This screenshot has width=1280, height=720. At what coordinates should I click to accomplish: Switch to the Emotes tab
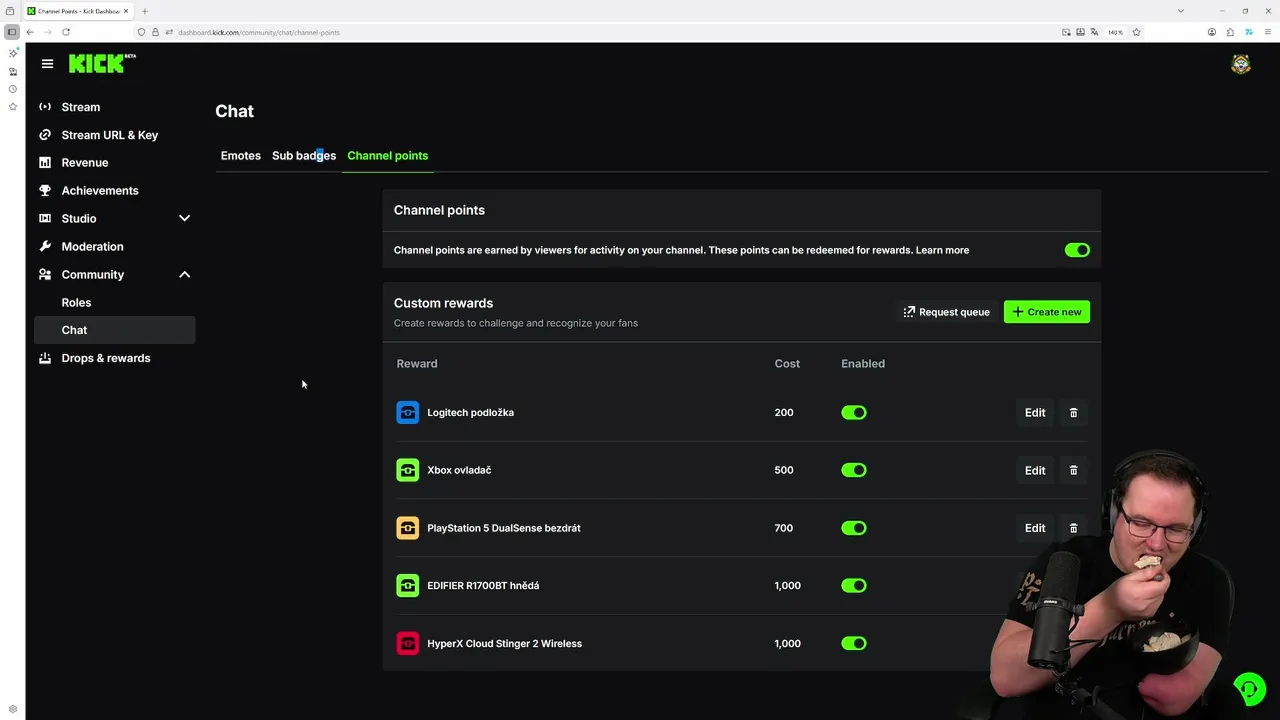tap(240, 156)
